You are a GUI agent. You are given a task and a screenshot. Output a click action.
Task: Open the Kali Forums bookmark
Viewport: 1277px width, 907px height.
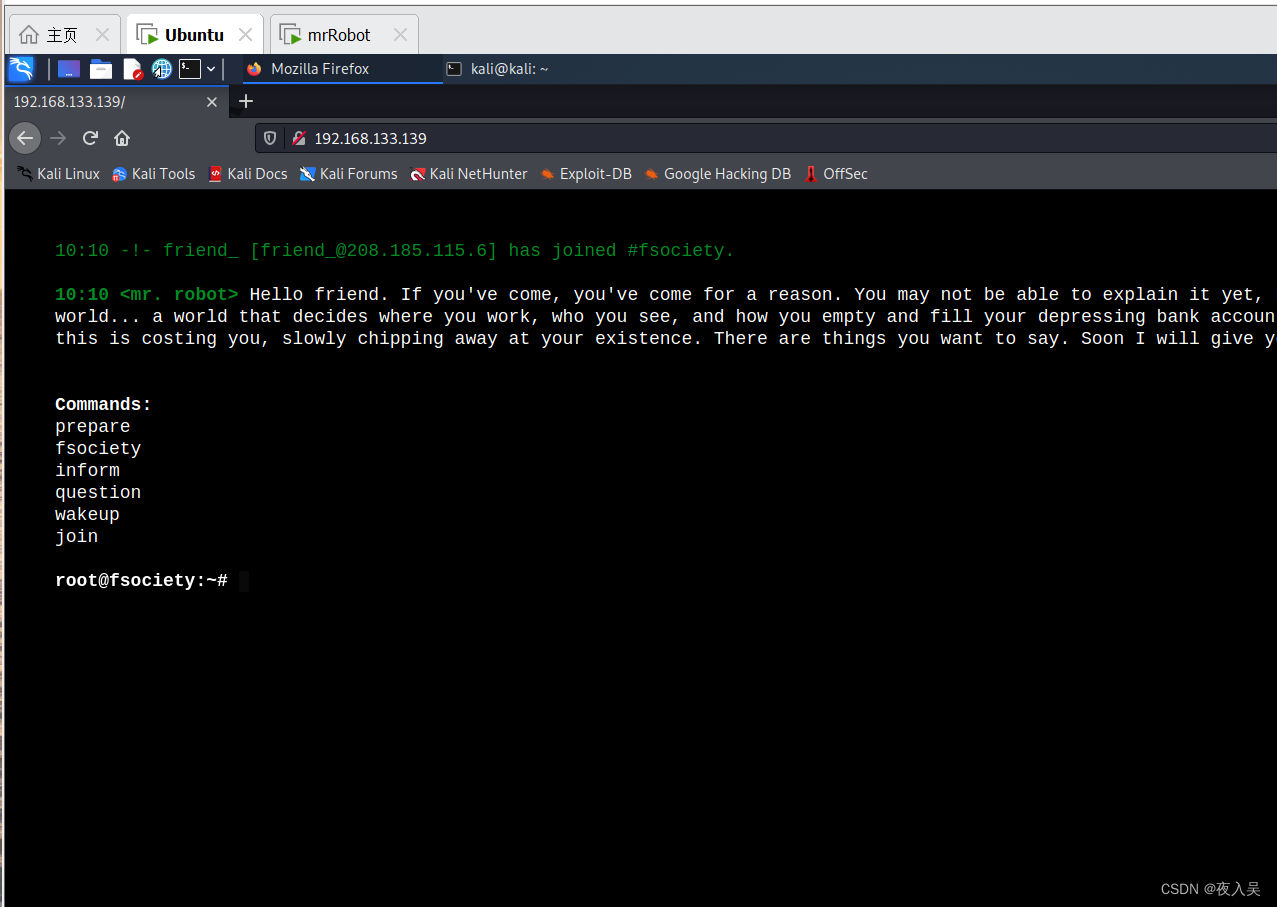(348, 173)
